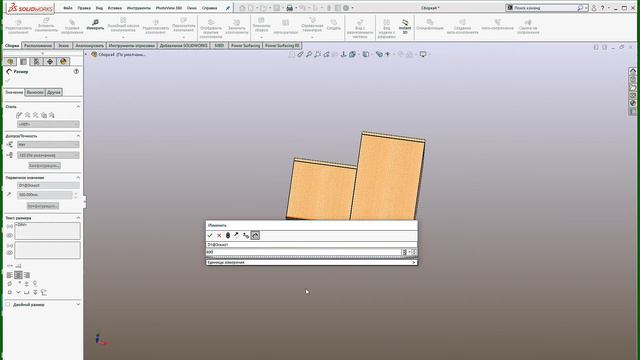The image size is (640, 360).
Task: Select left text justification in the Размер panel
Action: click(9, 275)
